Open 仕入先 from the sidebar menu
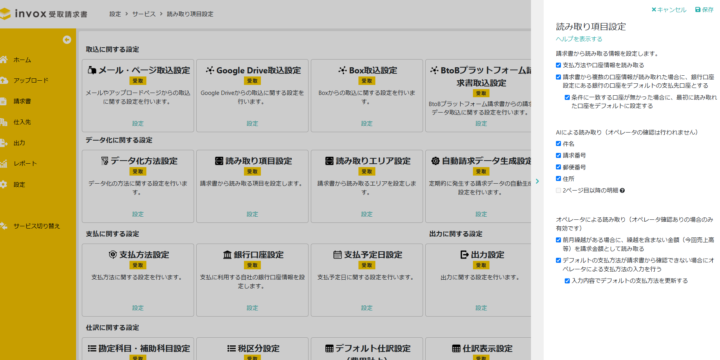The image size is (720, 360). click(22, 122)
